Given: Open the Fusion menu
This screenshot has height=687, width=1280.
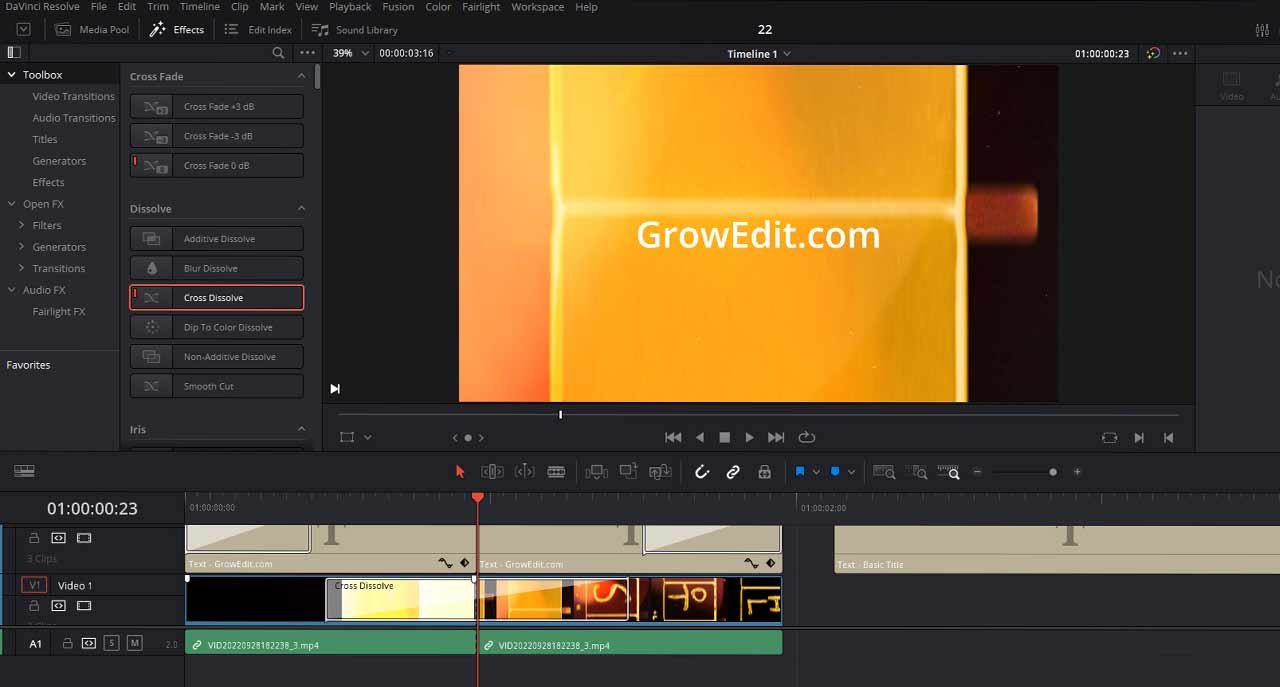Looking at the screenshot, I should 398,7.
